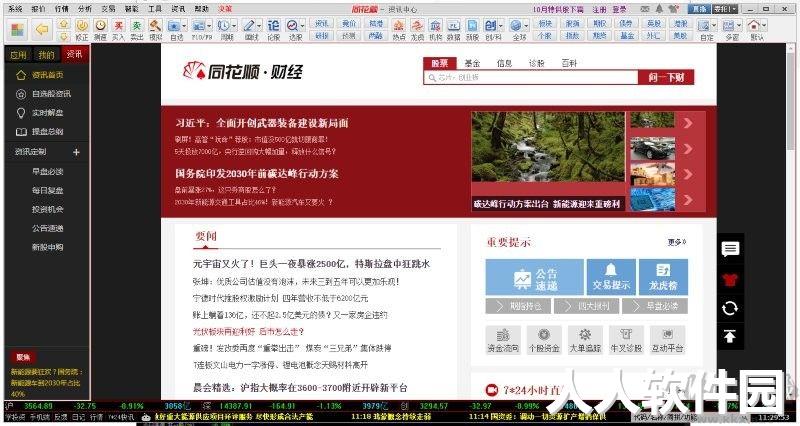Switch to the 应用 sidebar tab
800x426 pixels.
click(18, 55)
